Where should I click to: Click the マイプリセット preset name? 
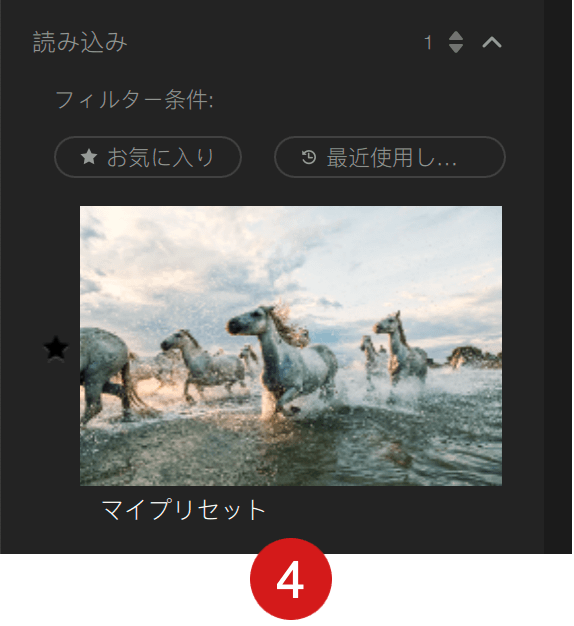[184, 510]
